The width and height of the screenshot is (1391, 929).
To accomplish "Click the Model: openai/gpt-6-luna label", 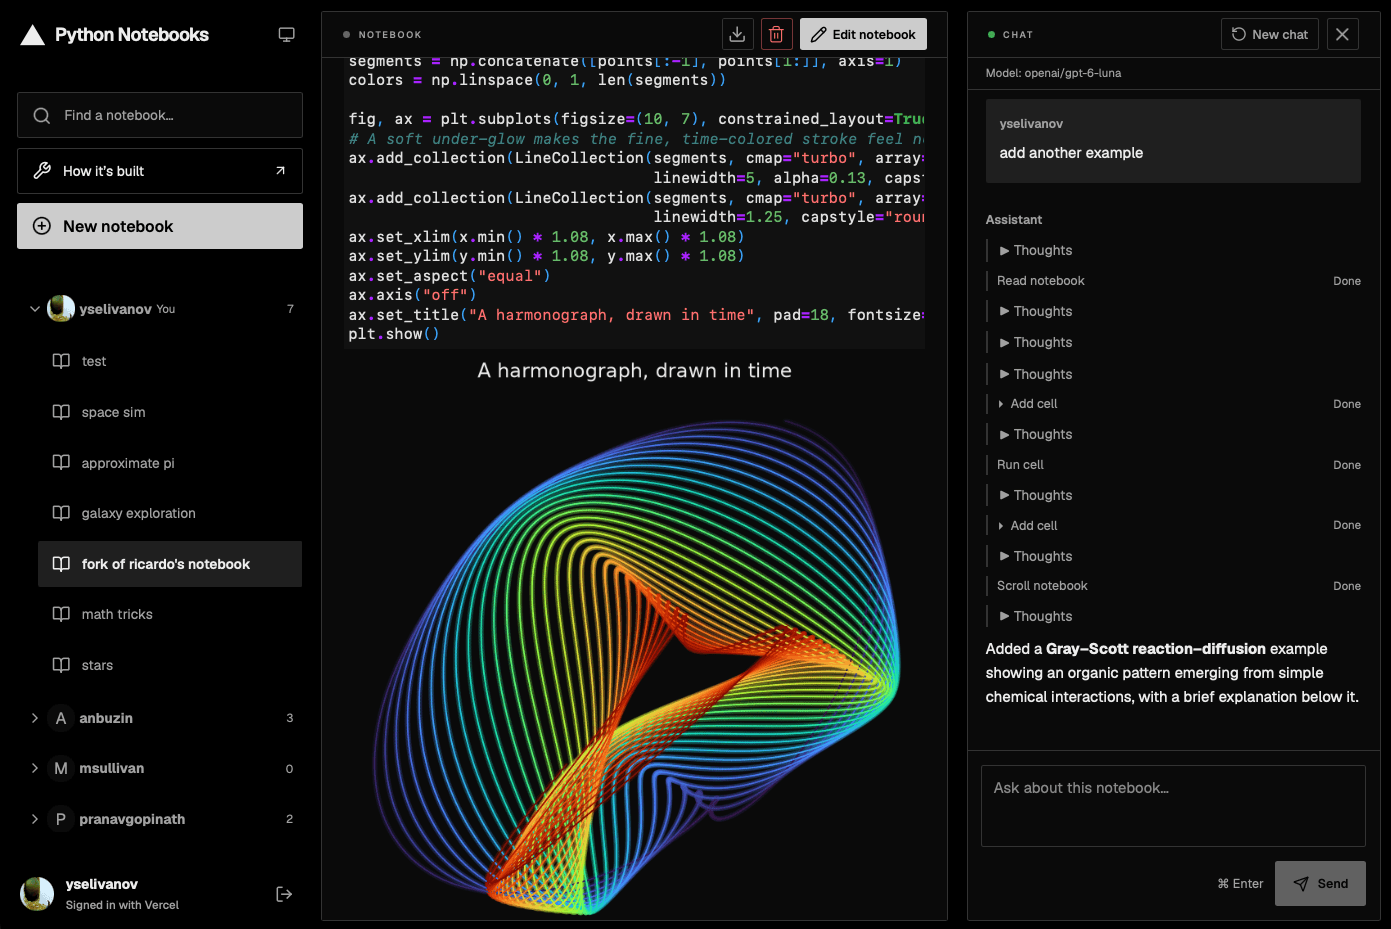I will pyautogui.click(x=1053, y=73).
